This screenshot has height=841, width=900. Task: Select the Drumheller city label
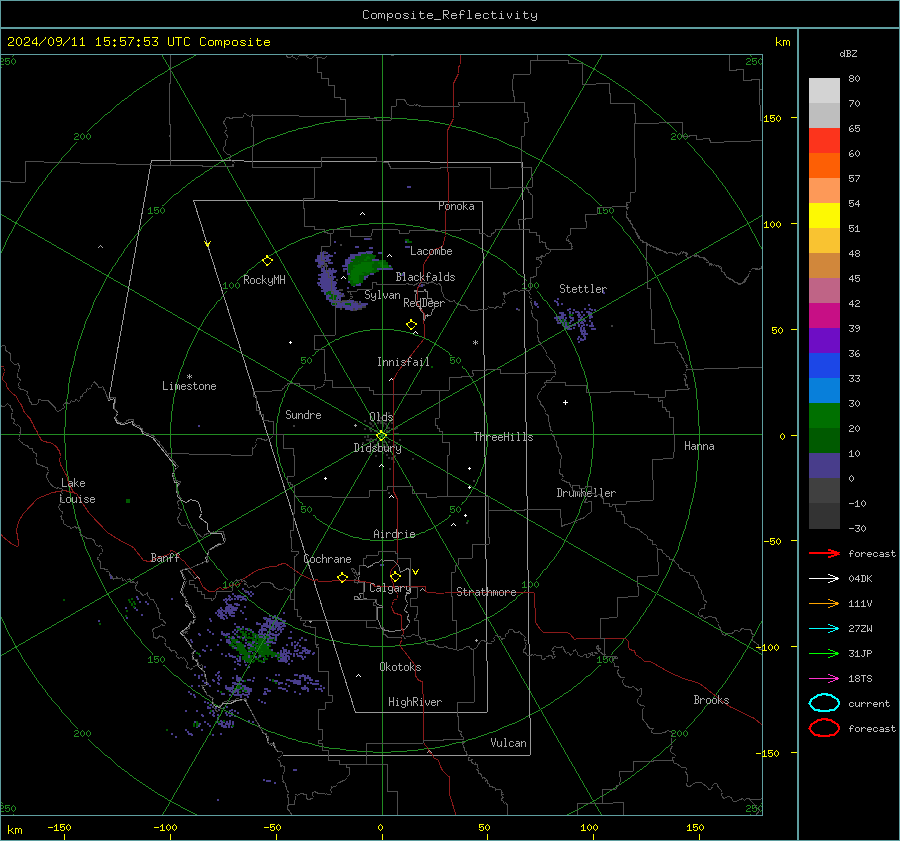586,493
